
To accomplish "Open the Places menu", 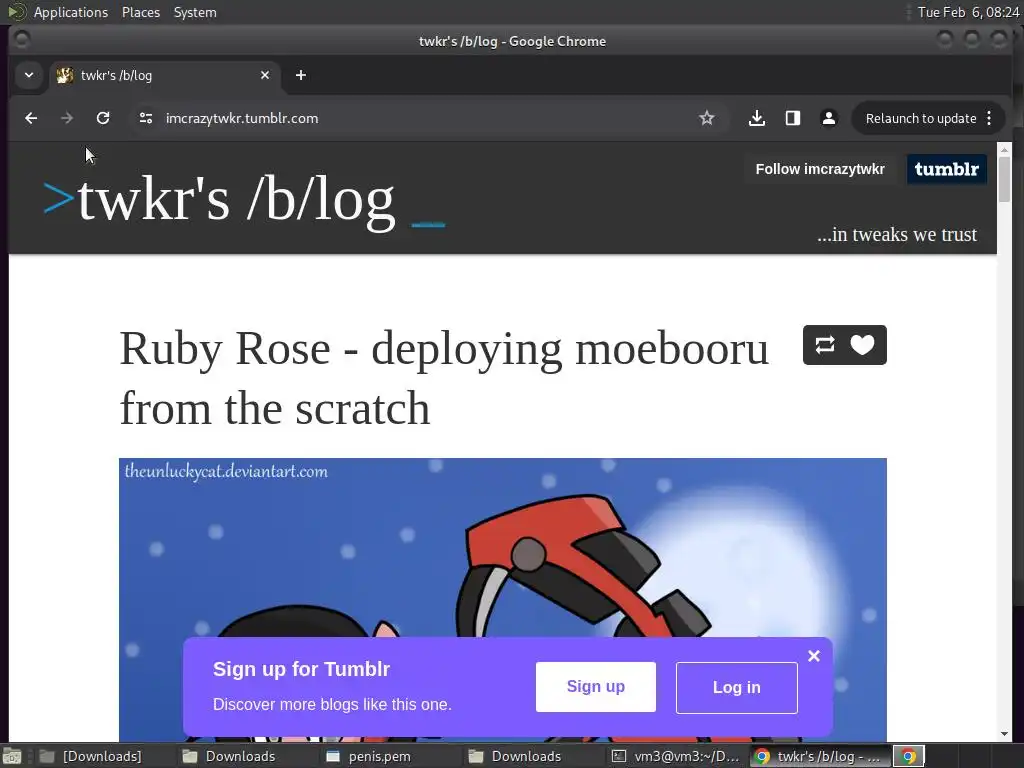I will pyautogui.click(x=140, y=12).
